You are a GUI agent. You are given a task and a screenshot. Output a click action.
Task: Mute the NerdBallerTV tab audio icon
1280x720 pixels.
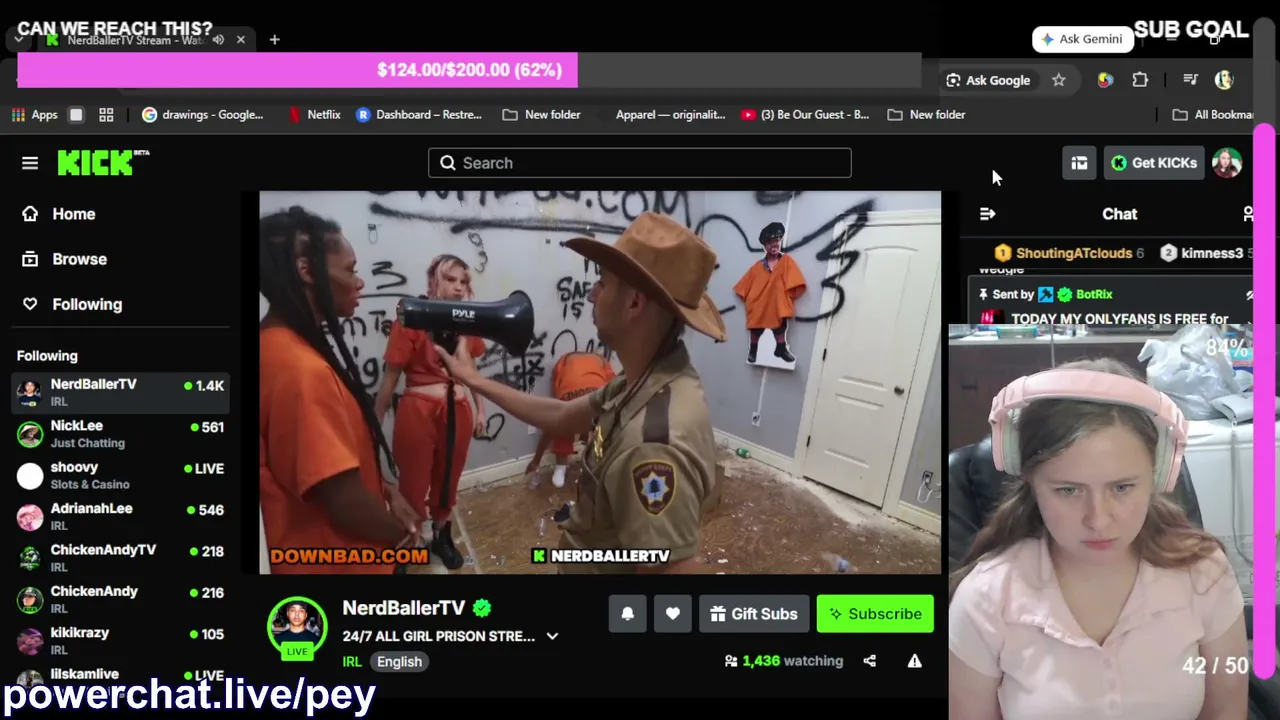click(x=218, y=40)
